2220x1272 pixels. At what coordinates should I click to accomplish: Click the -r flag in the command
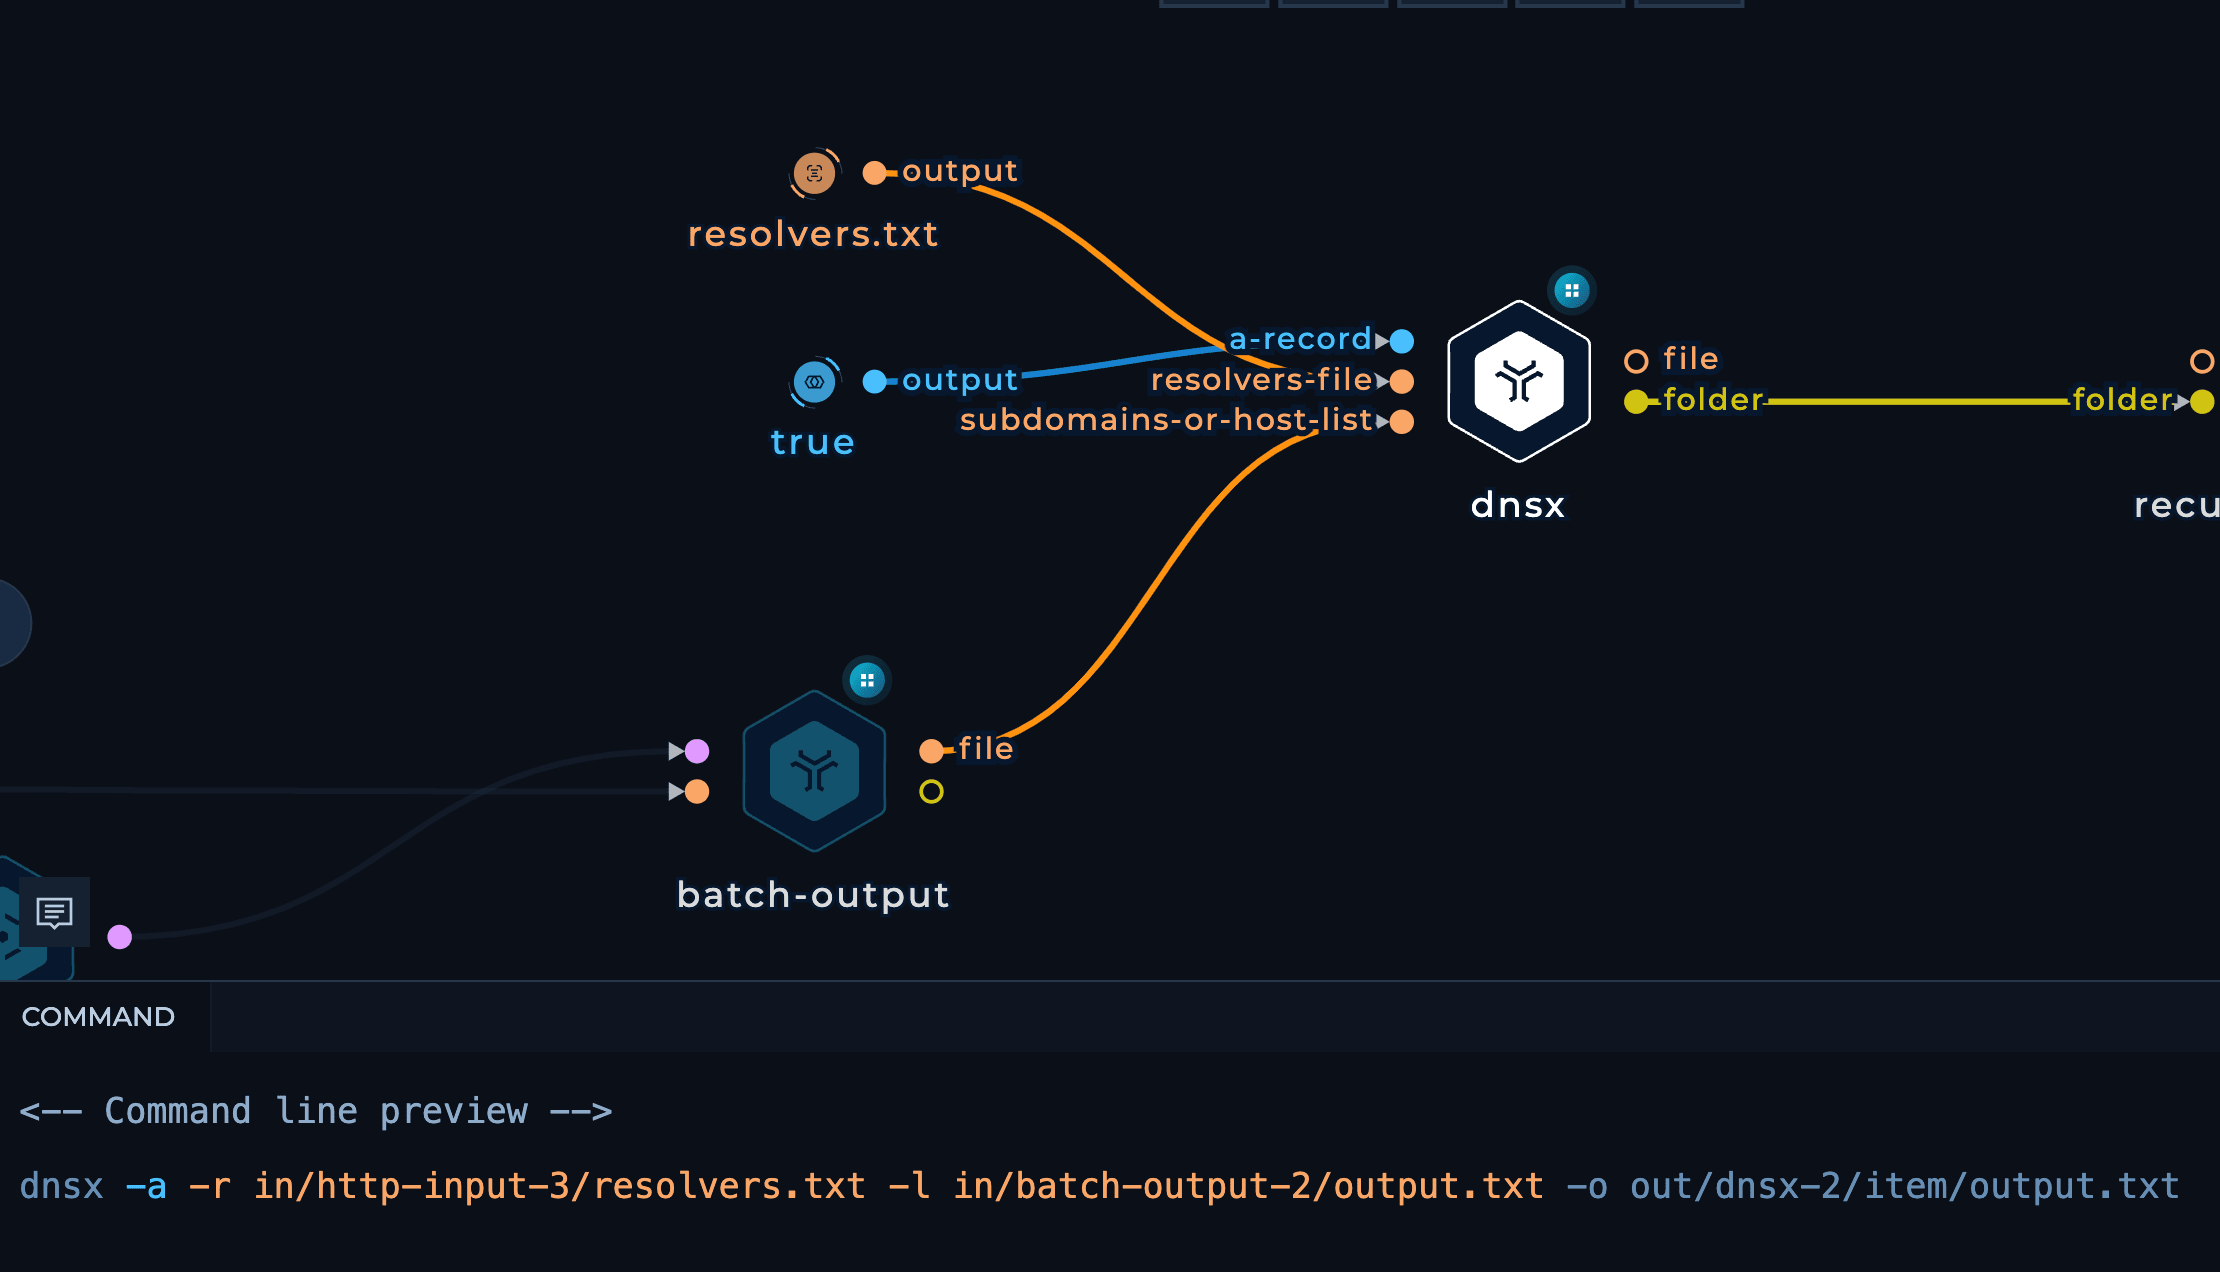[210, 1186]
